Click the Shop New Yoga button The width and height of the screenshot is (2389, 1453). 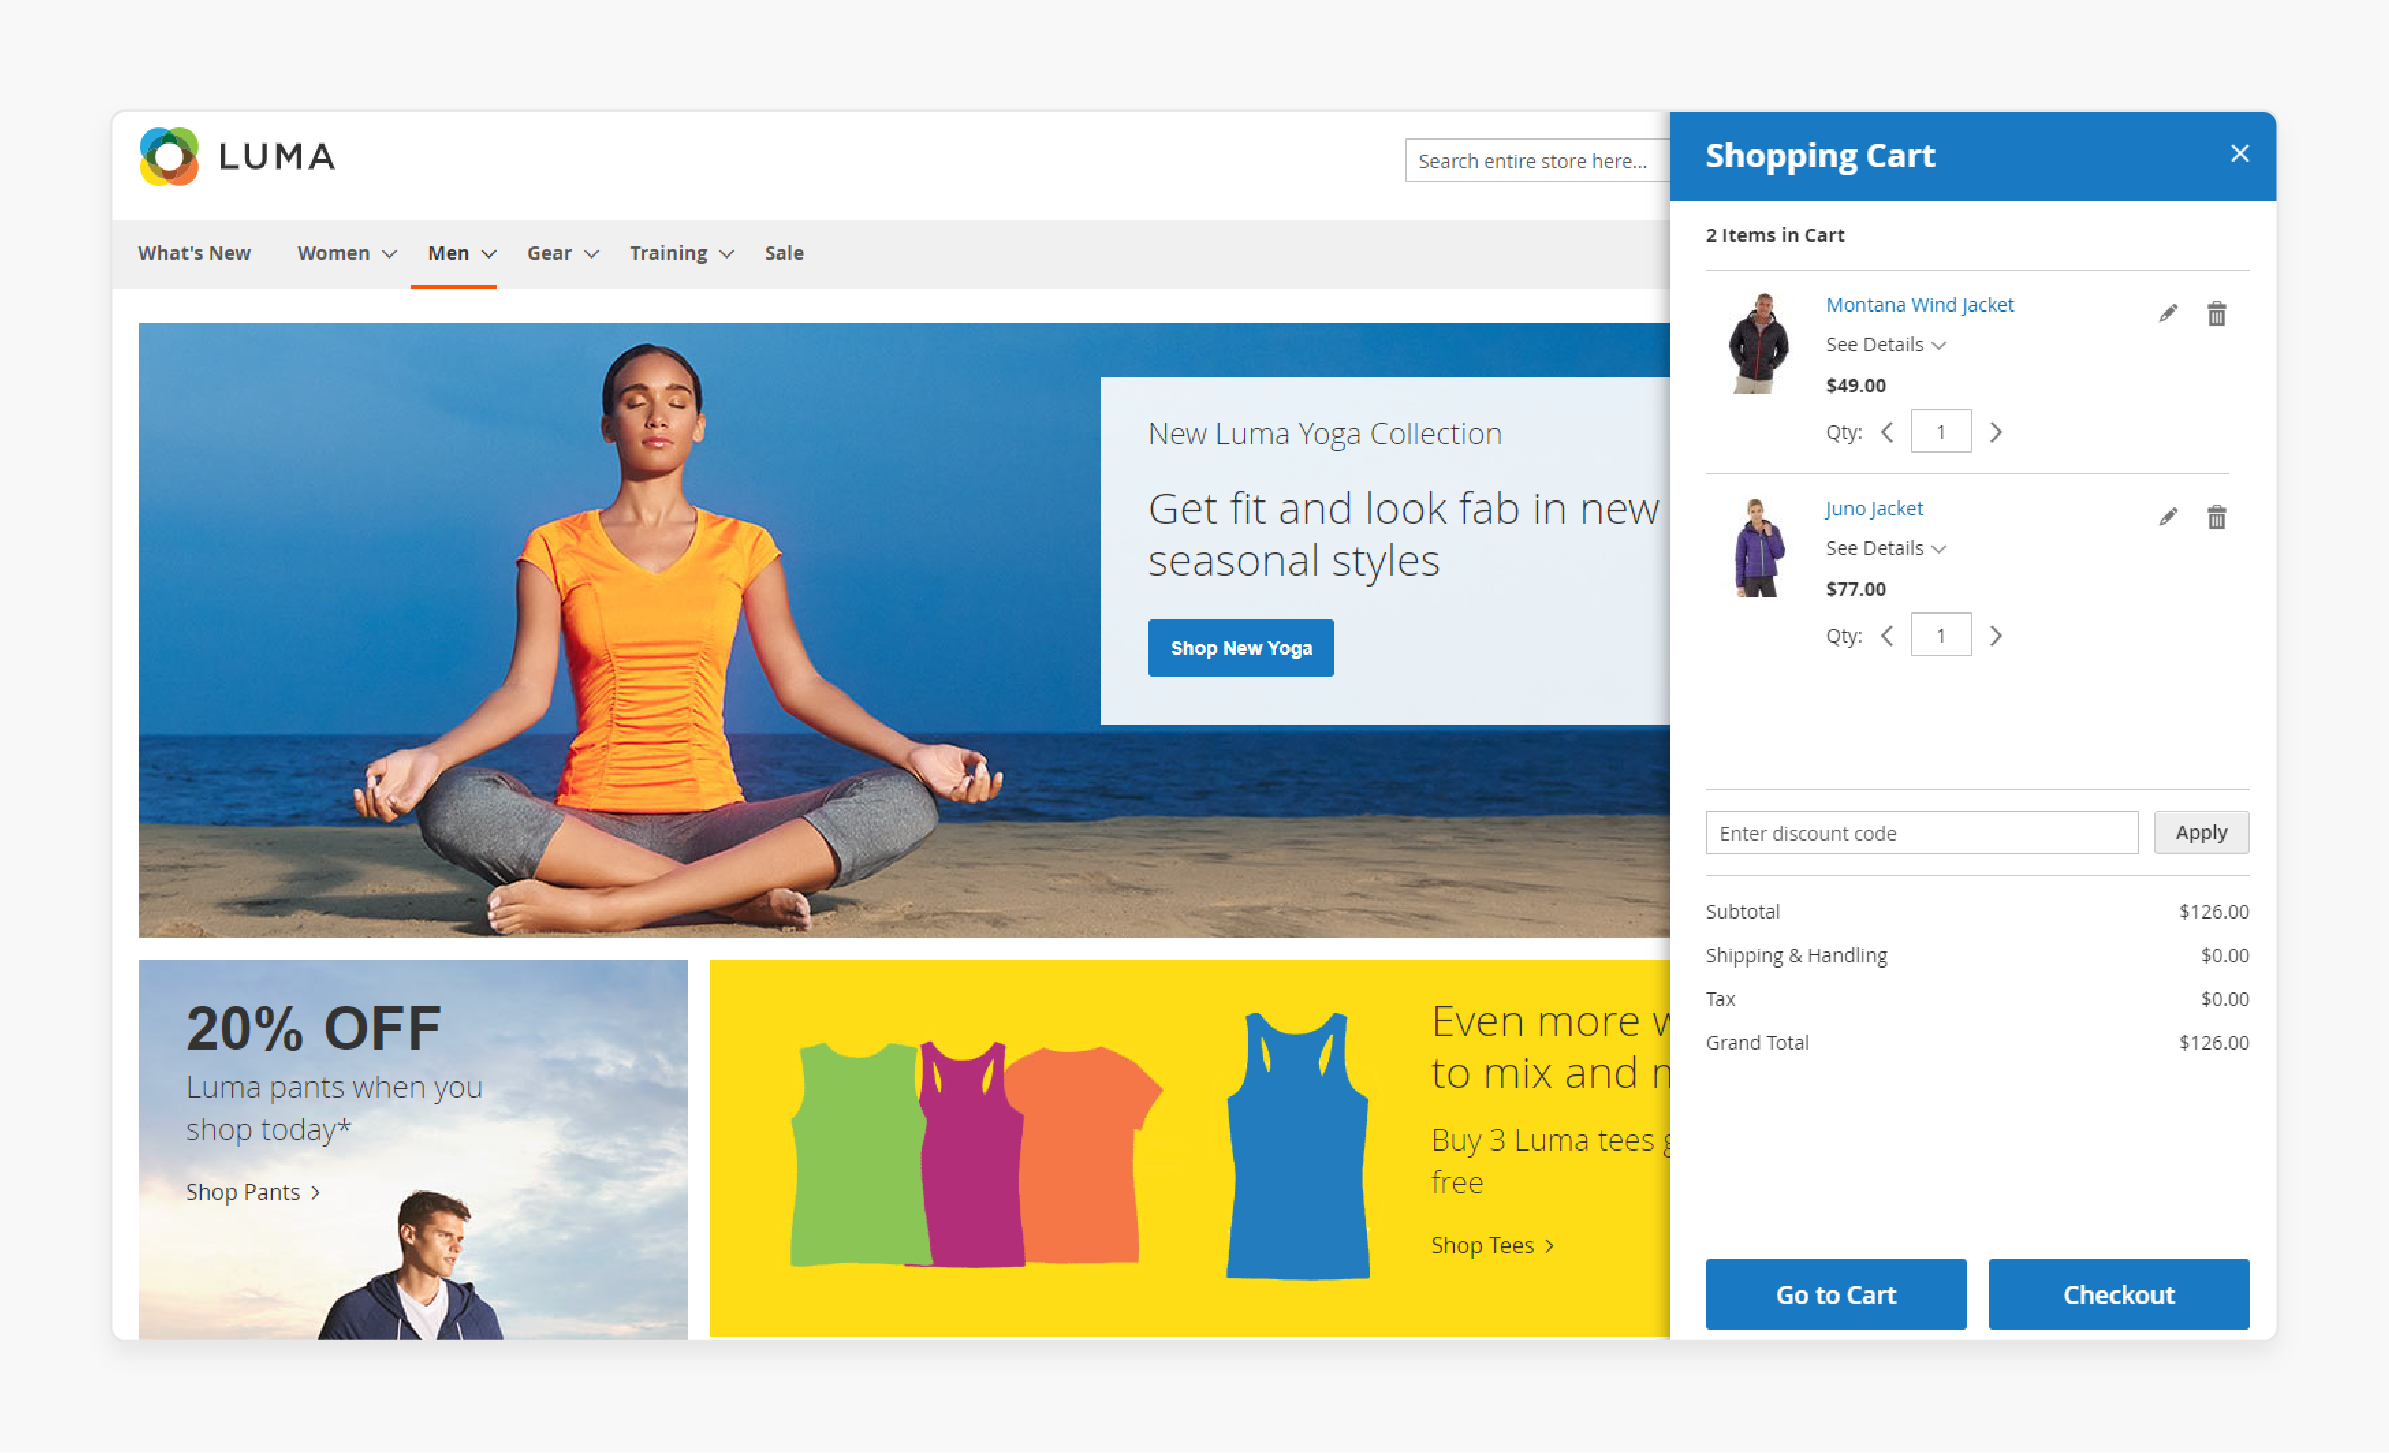coord(1240,648)
